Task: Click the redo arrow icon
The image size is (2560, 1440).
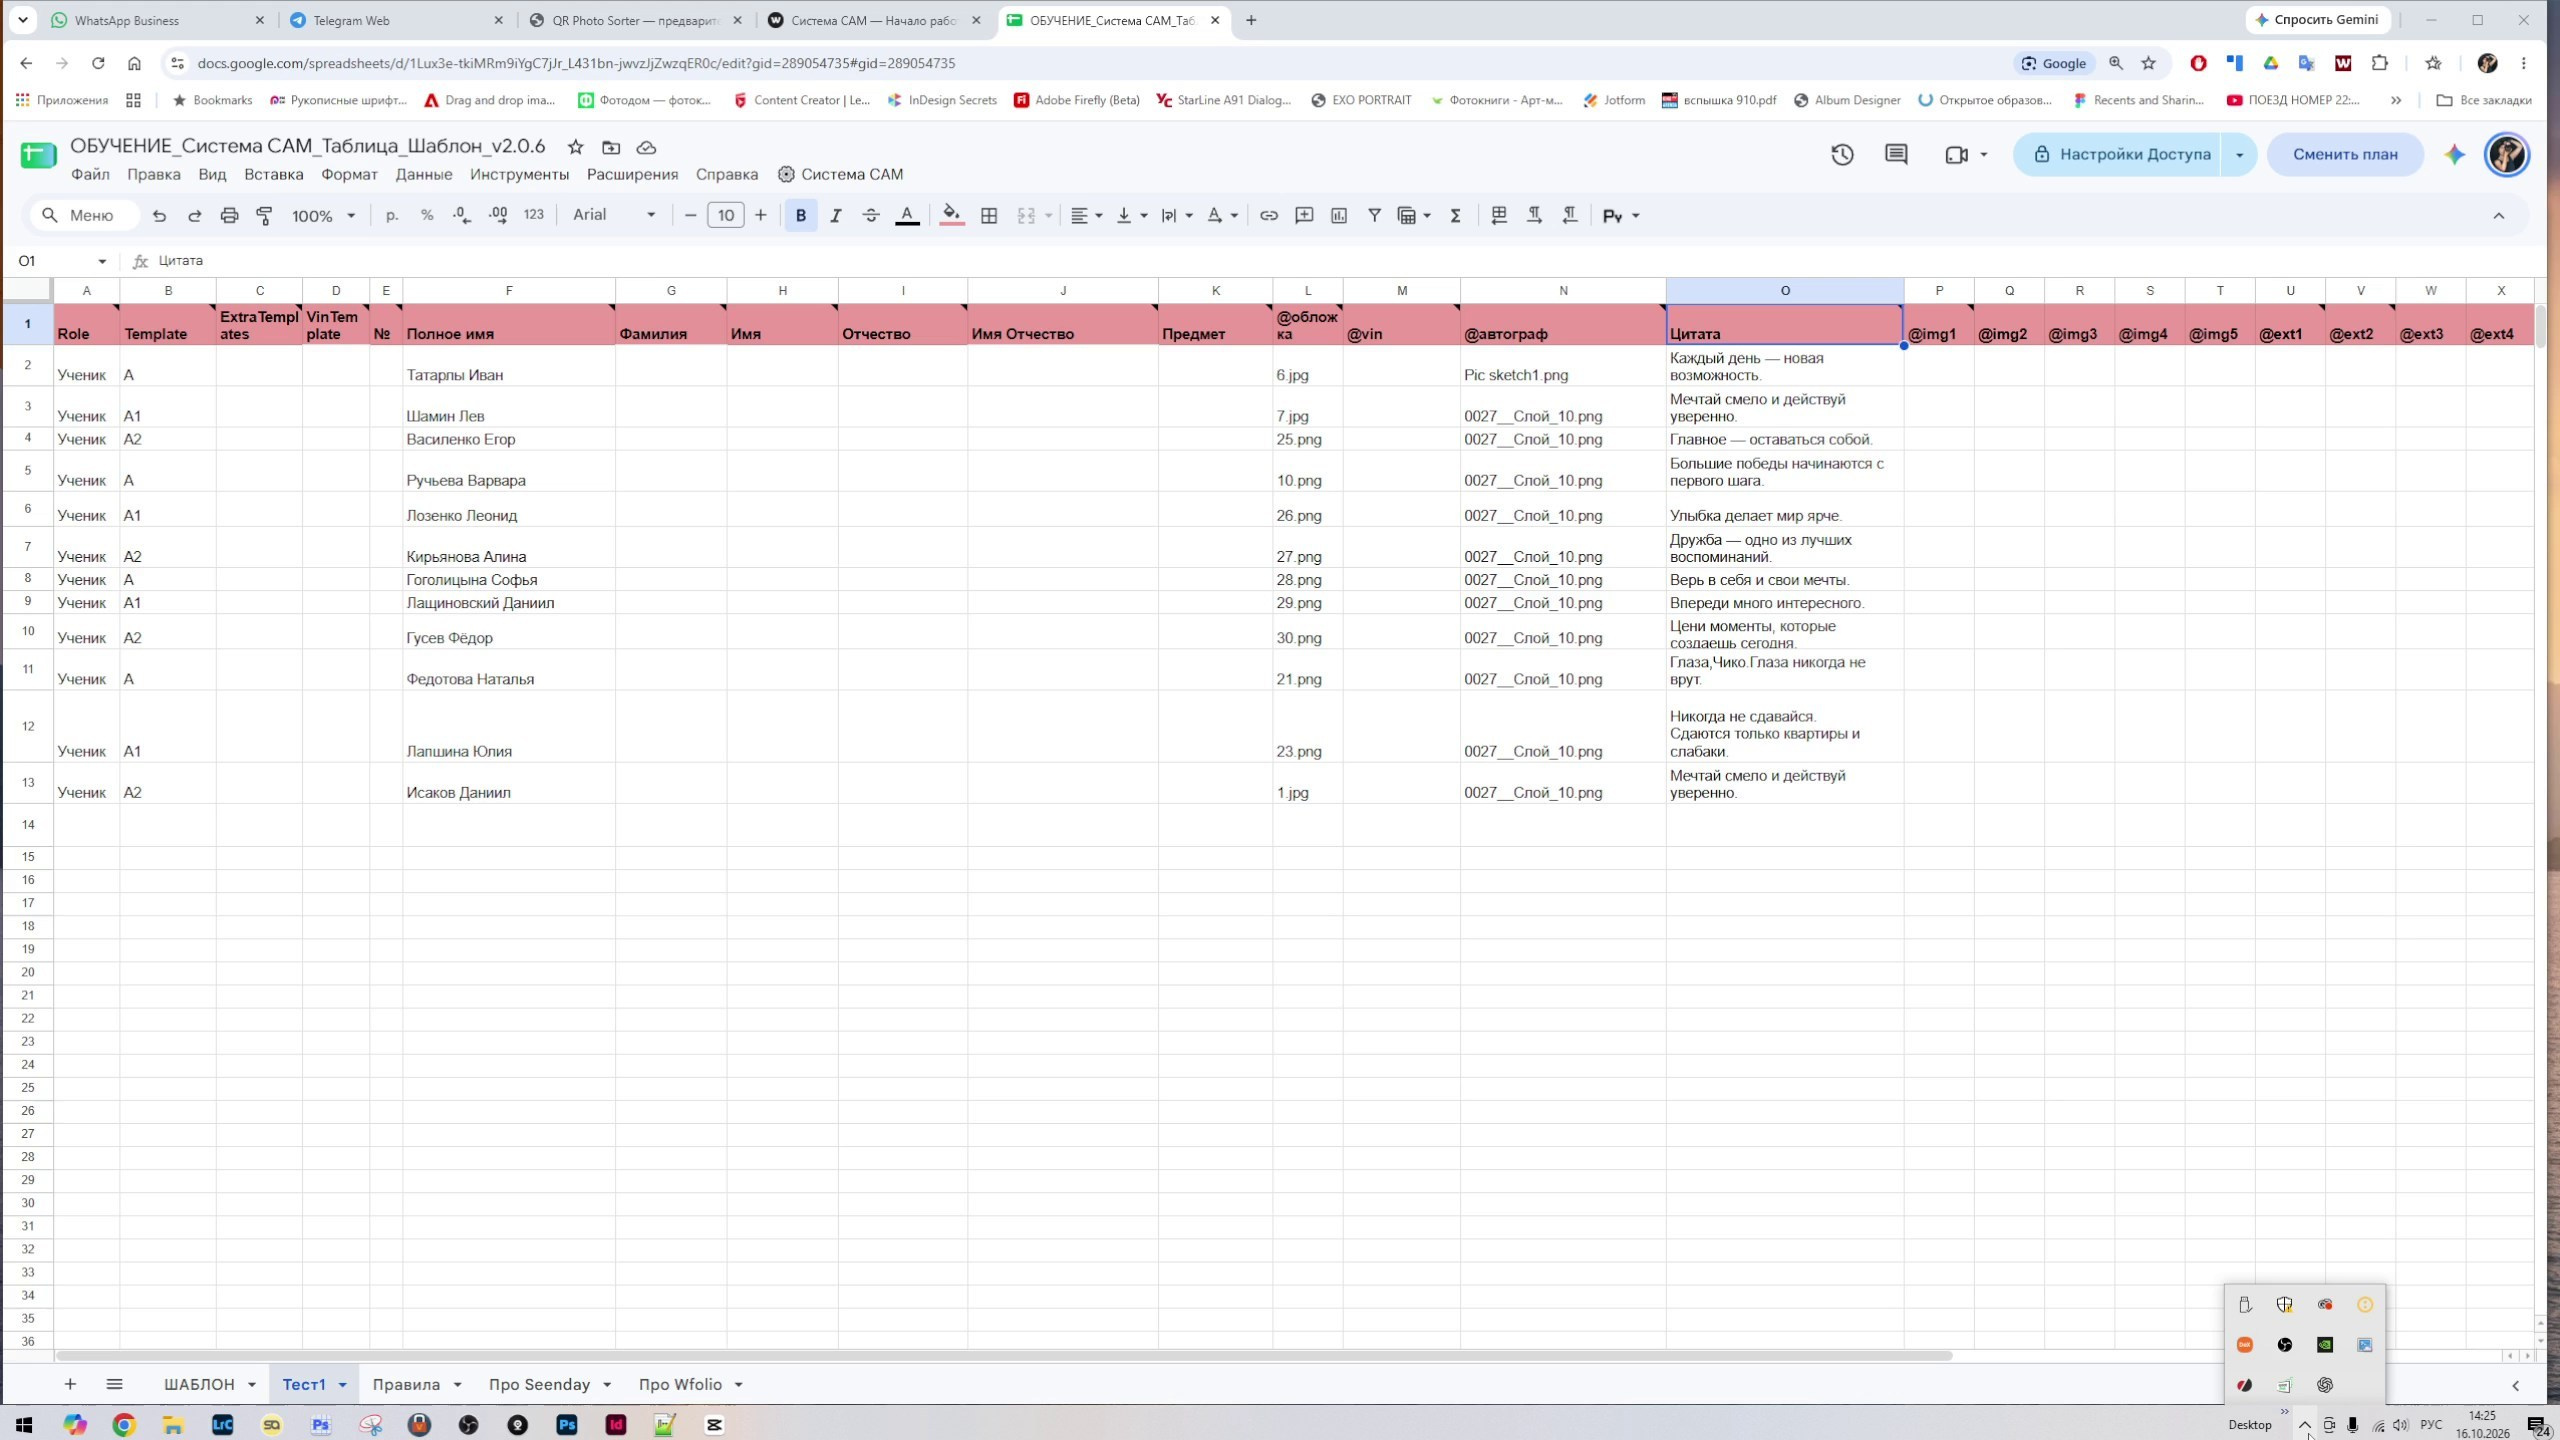Action: 194,215
